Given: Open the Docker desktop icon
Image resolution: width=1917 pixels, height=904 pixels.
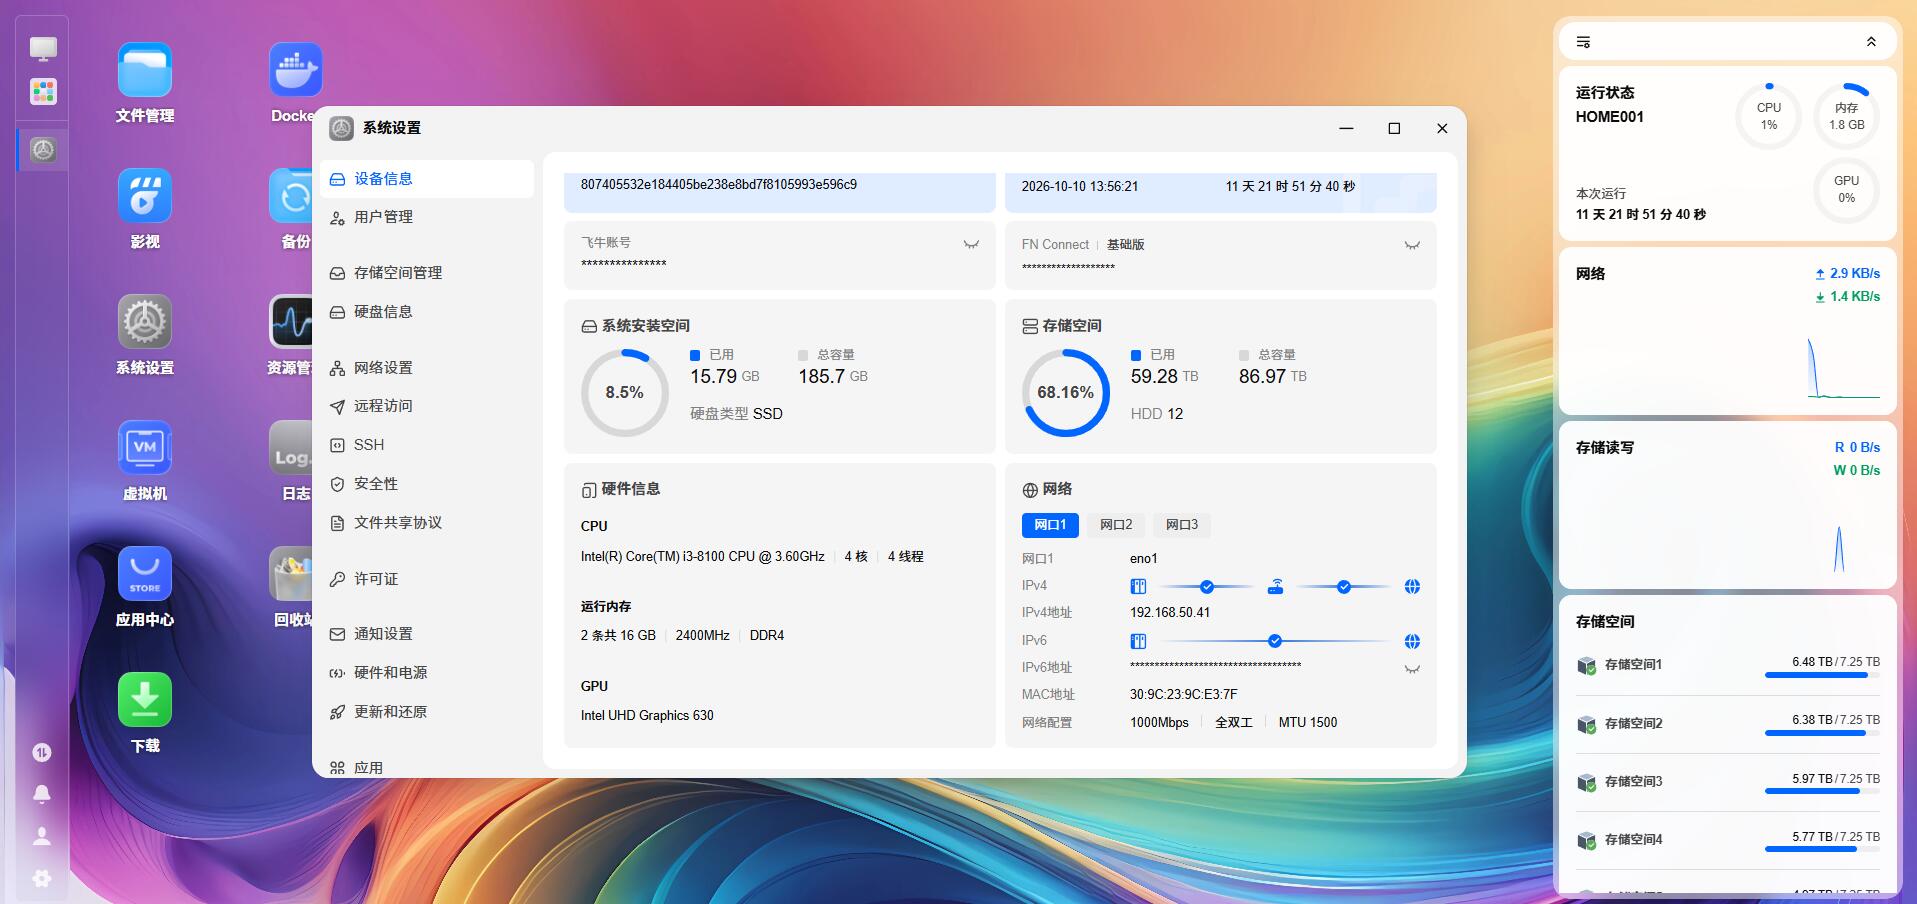Looking at the screenshot, I should 296,70.
